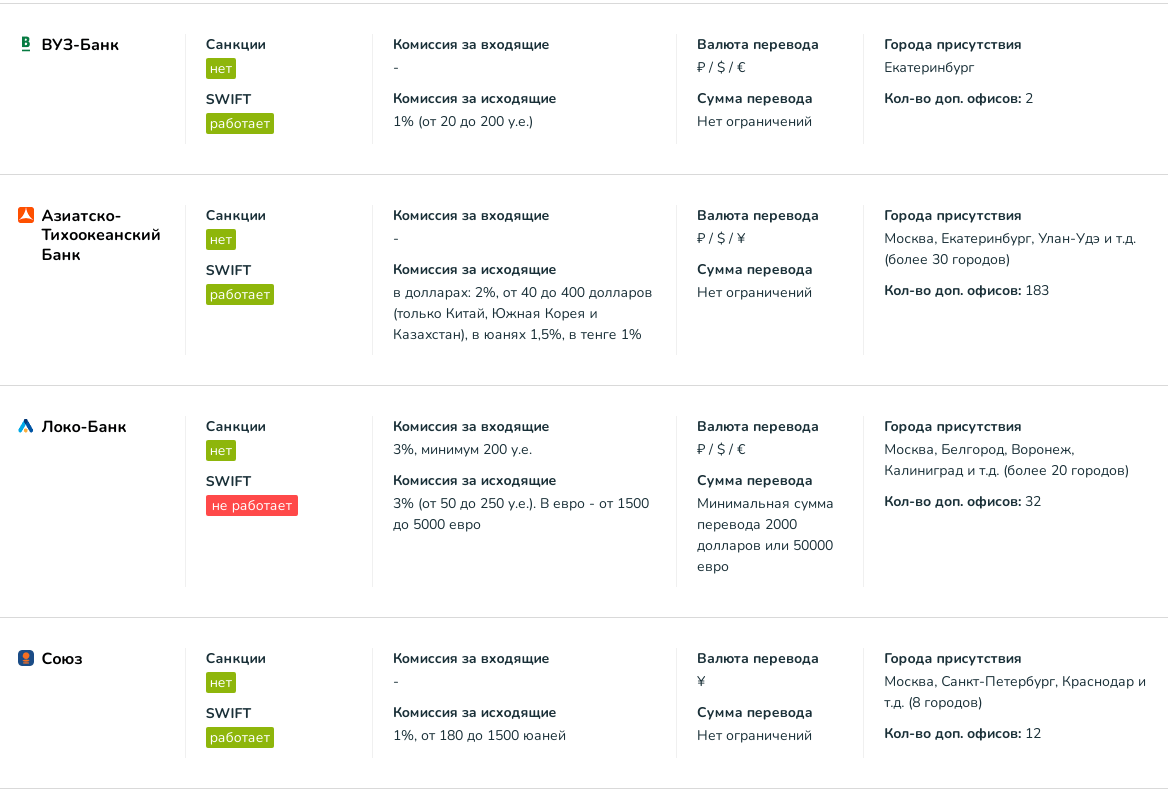Click the ВУЗ-Банк logo icon
Viewport: 1171px width, 798px height.
(x=26, y=44)
